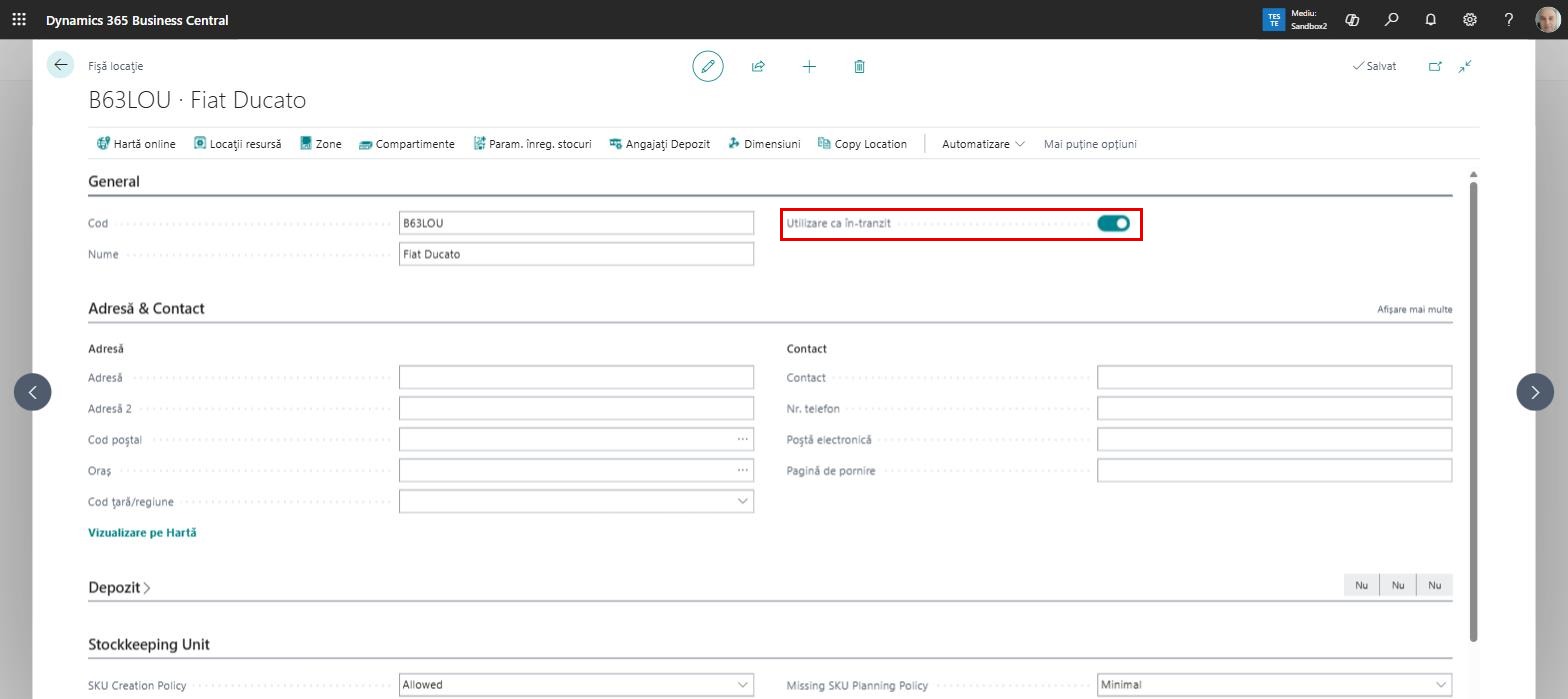1568x699 pixels.
Task: Open SKU Creation Policy dropdown
Action: (576, 685)
